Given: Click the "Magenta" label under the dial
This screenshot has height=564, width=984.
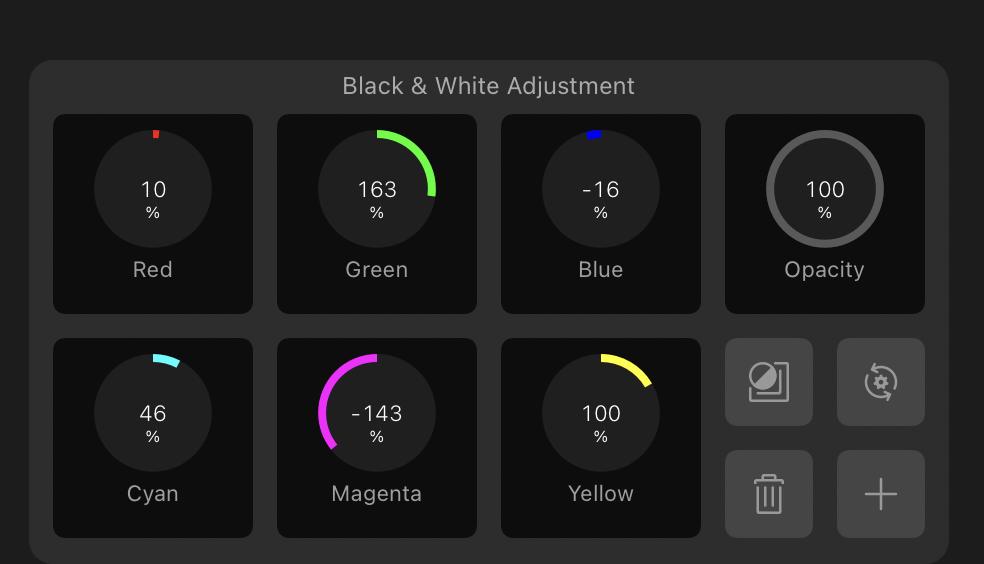Looking at the screenshot, I should (x=377, y=494).
